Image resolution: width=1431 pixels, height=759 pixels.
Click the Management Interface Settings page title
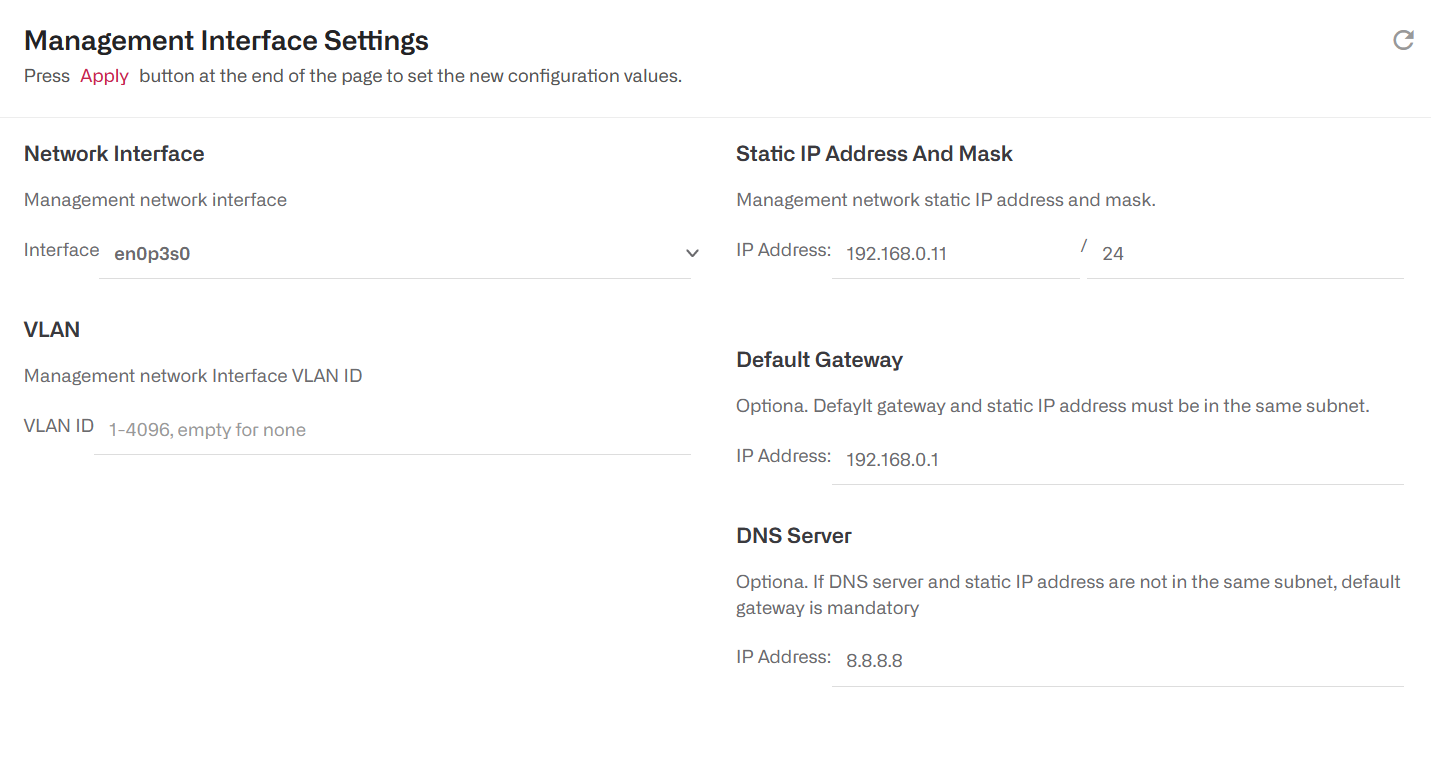pyautogui.click(x=226, y=41)
